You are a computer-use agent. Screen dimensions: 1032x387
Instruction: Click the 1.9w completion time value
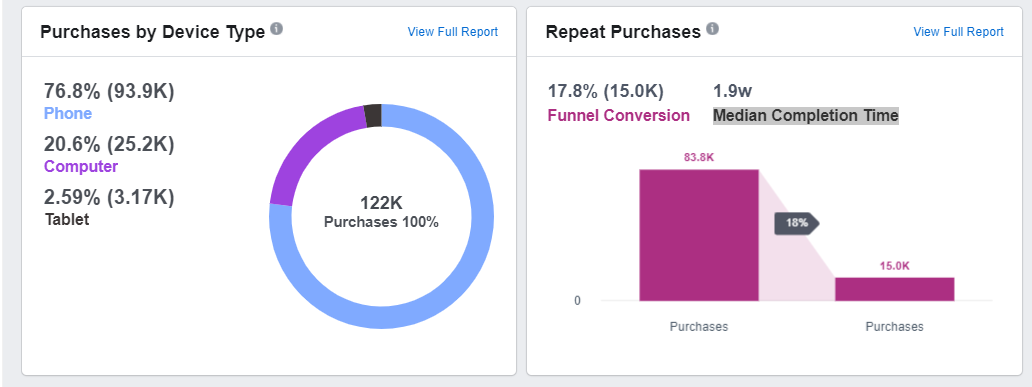click(x=733, y=91)
